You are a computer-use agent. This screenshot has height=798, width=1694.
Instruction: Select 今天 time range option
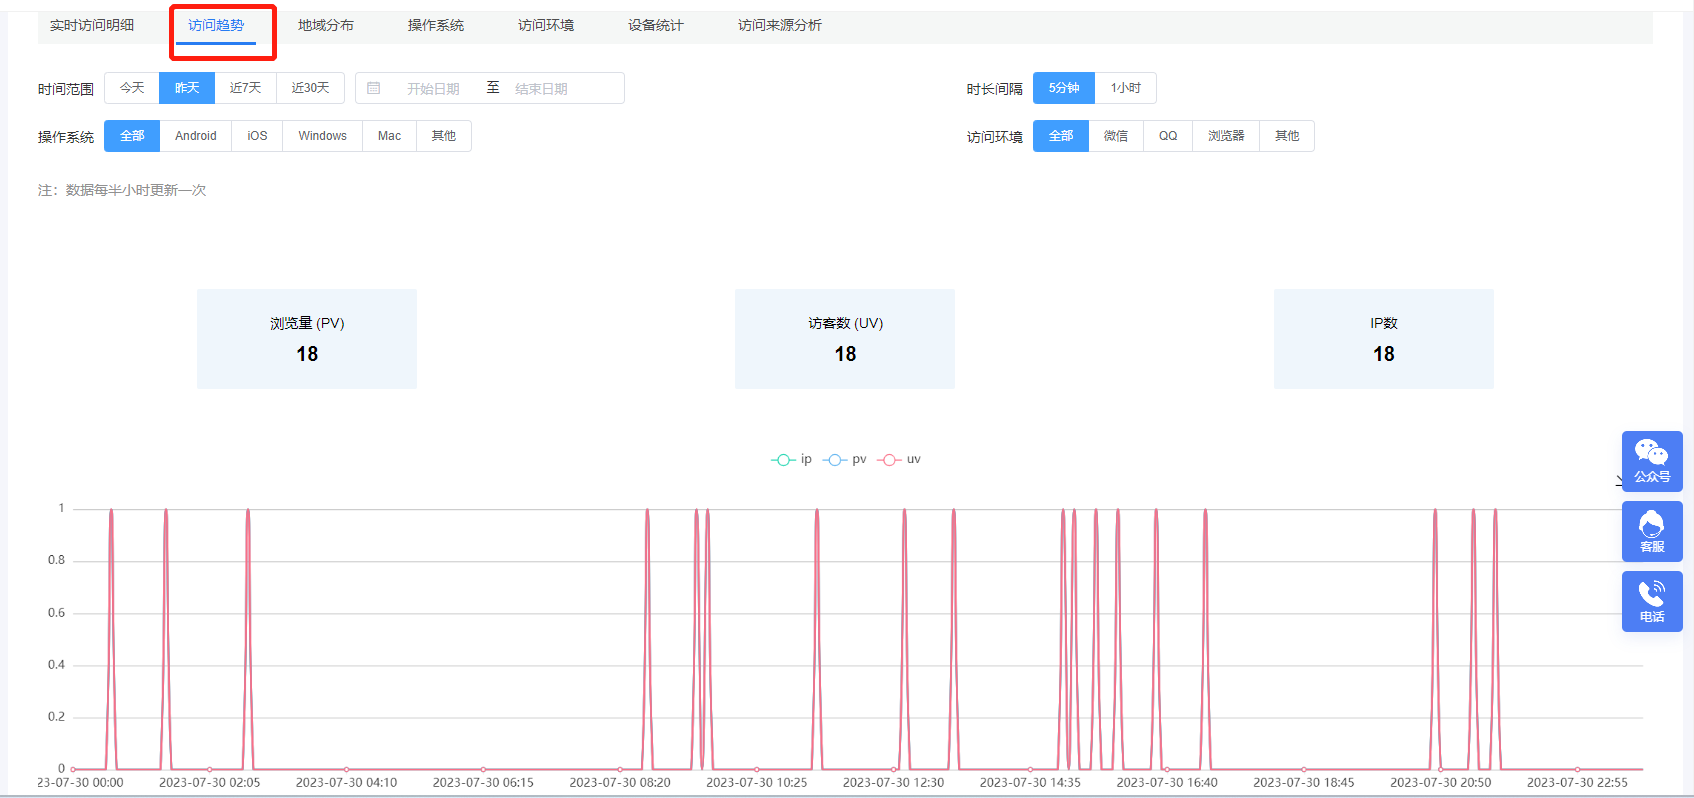[132, 88]
